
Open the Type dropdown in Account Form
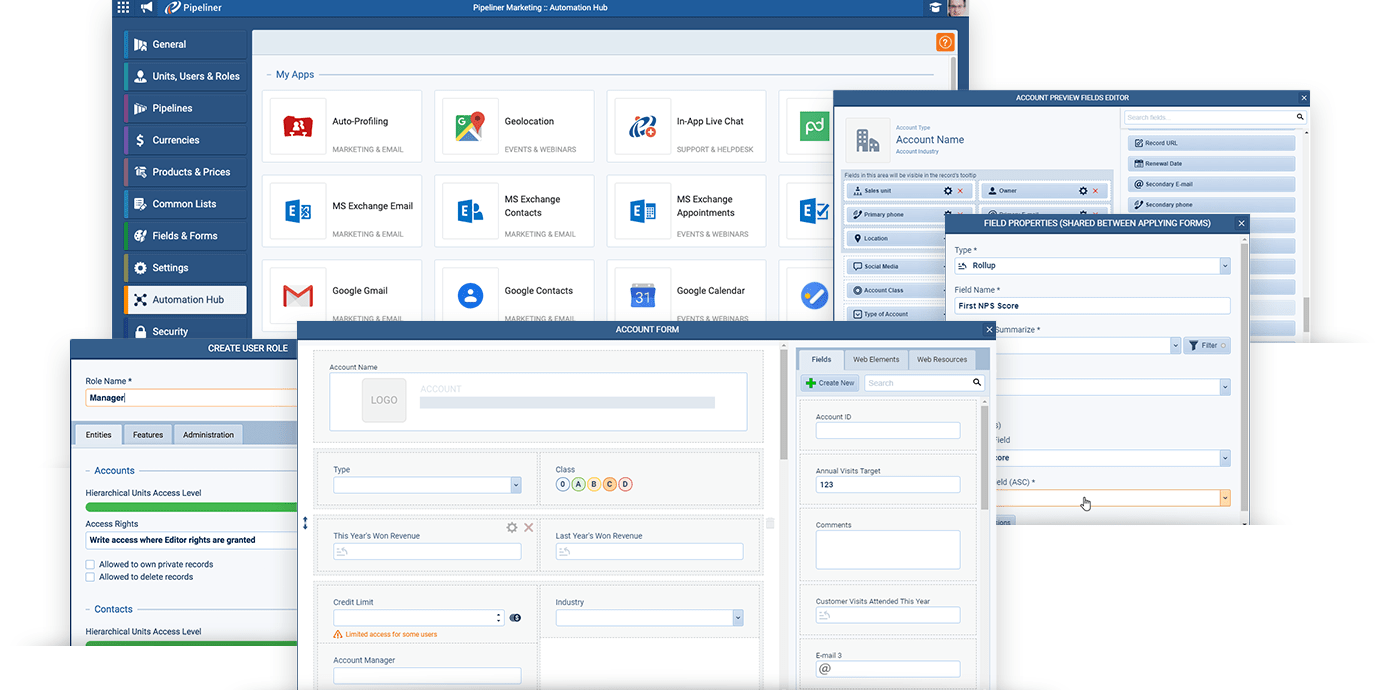point(516,485)
